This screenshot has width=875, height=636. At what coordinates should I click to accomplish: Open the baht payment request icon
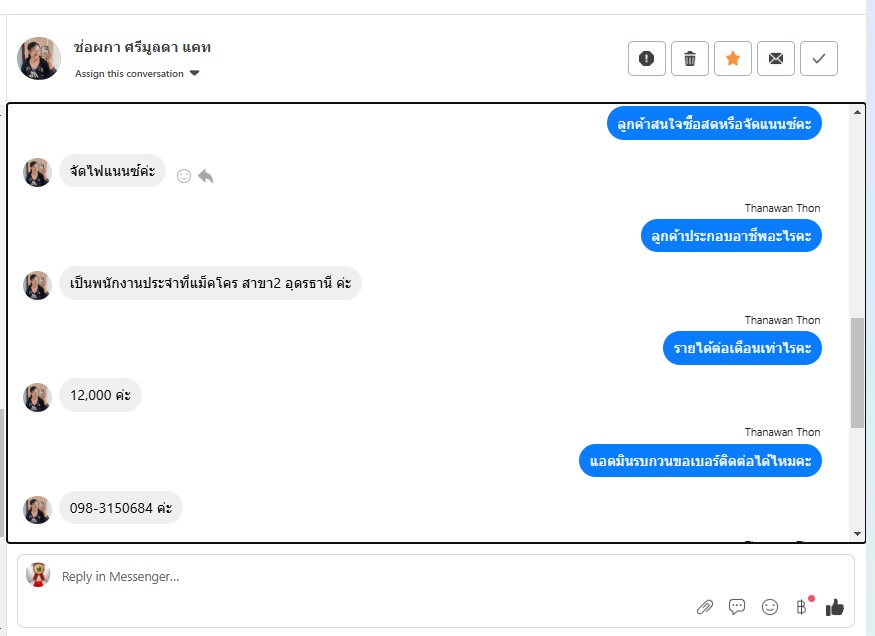[801, 607]
